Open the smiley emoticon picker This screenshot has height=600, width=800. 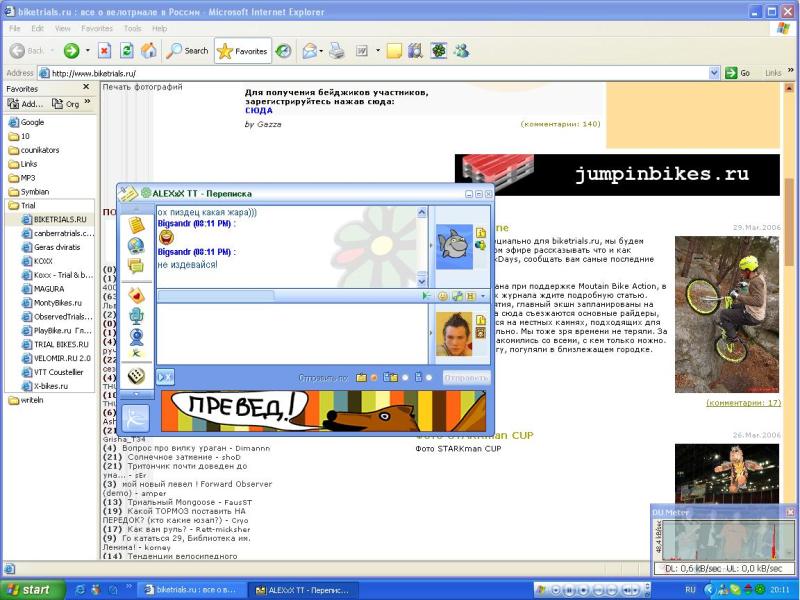442,296
